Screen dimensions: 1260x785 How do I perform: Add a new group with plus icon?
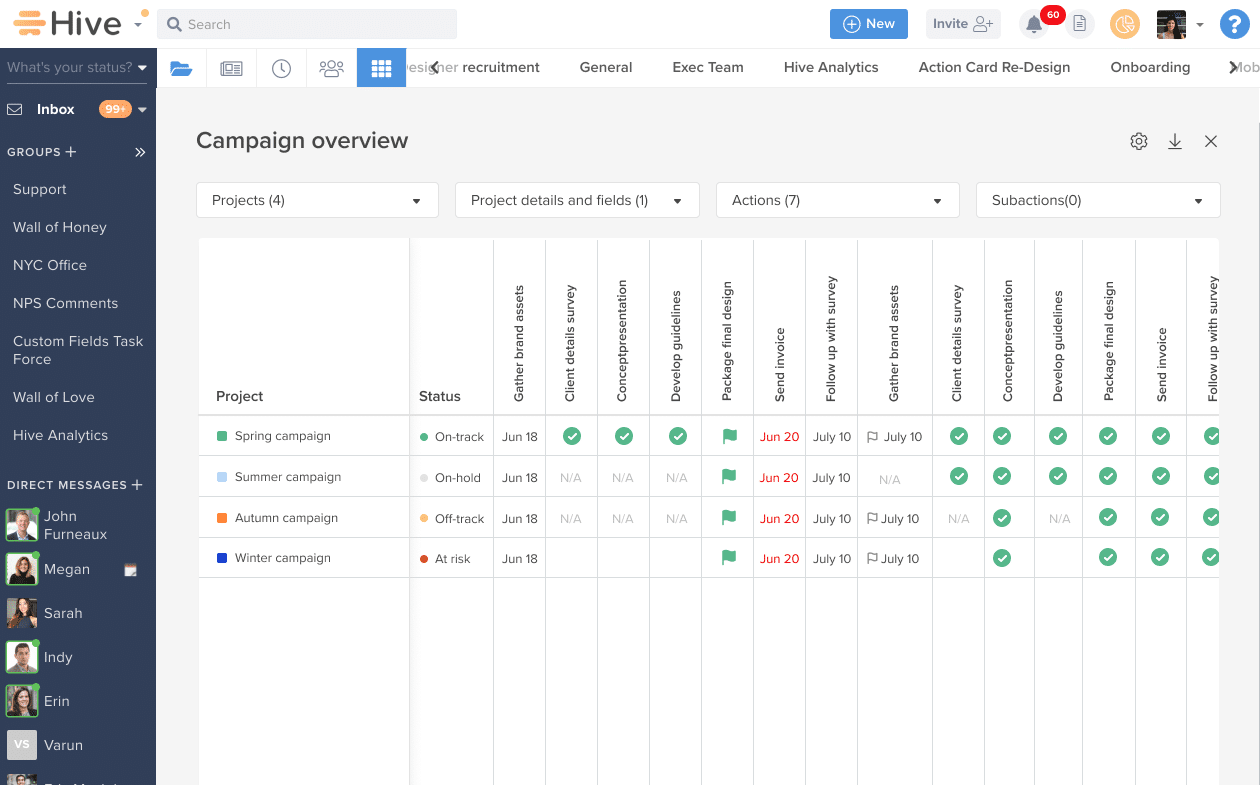(x=71, y=152)
